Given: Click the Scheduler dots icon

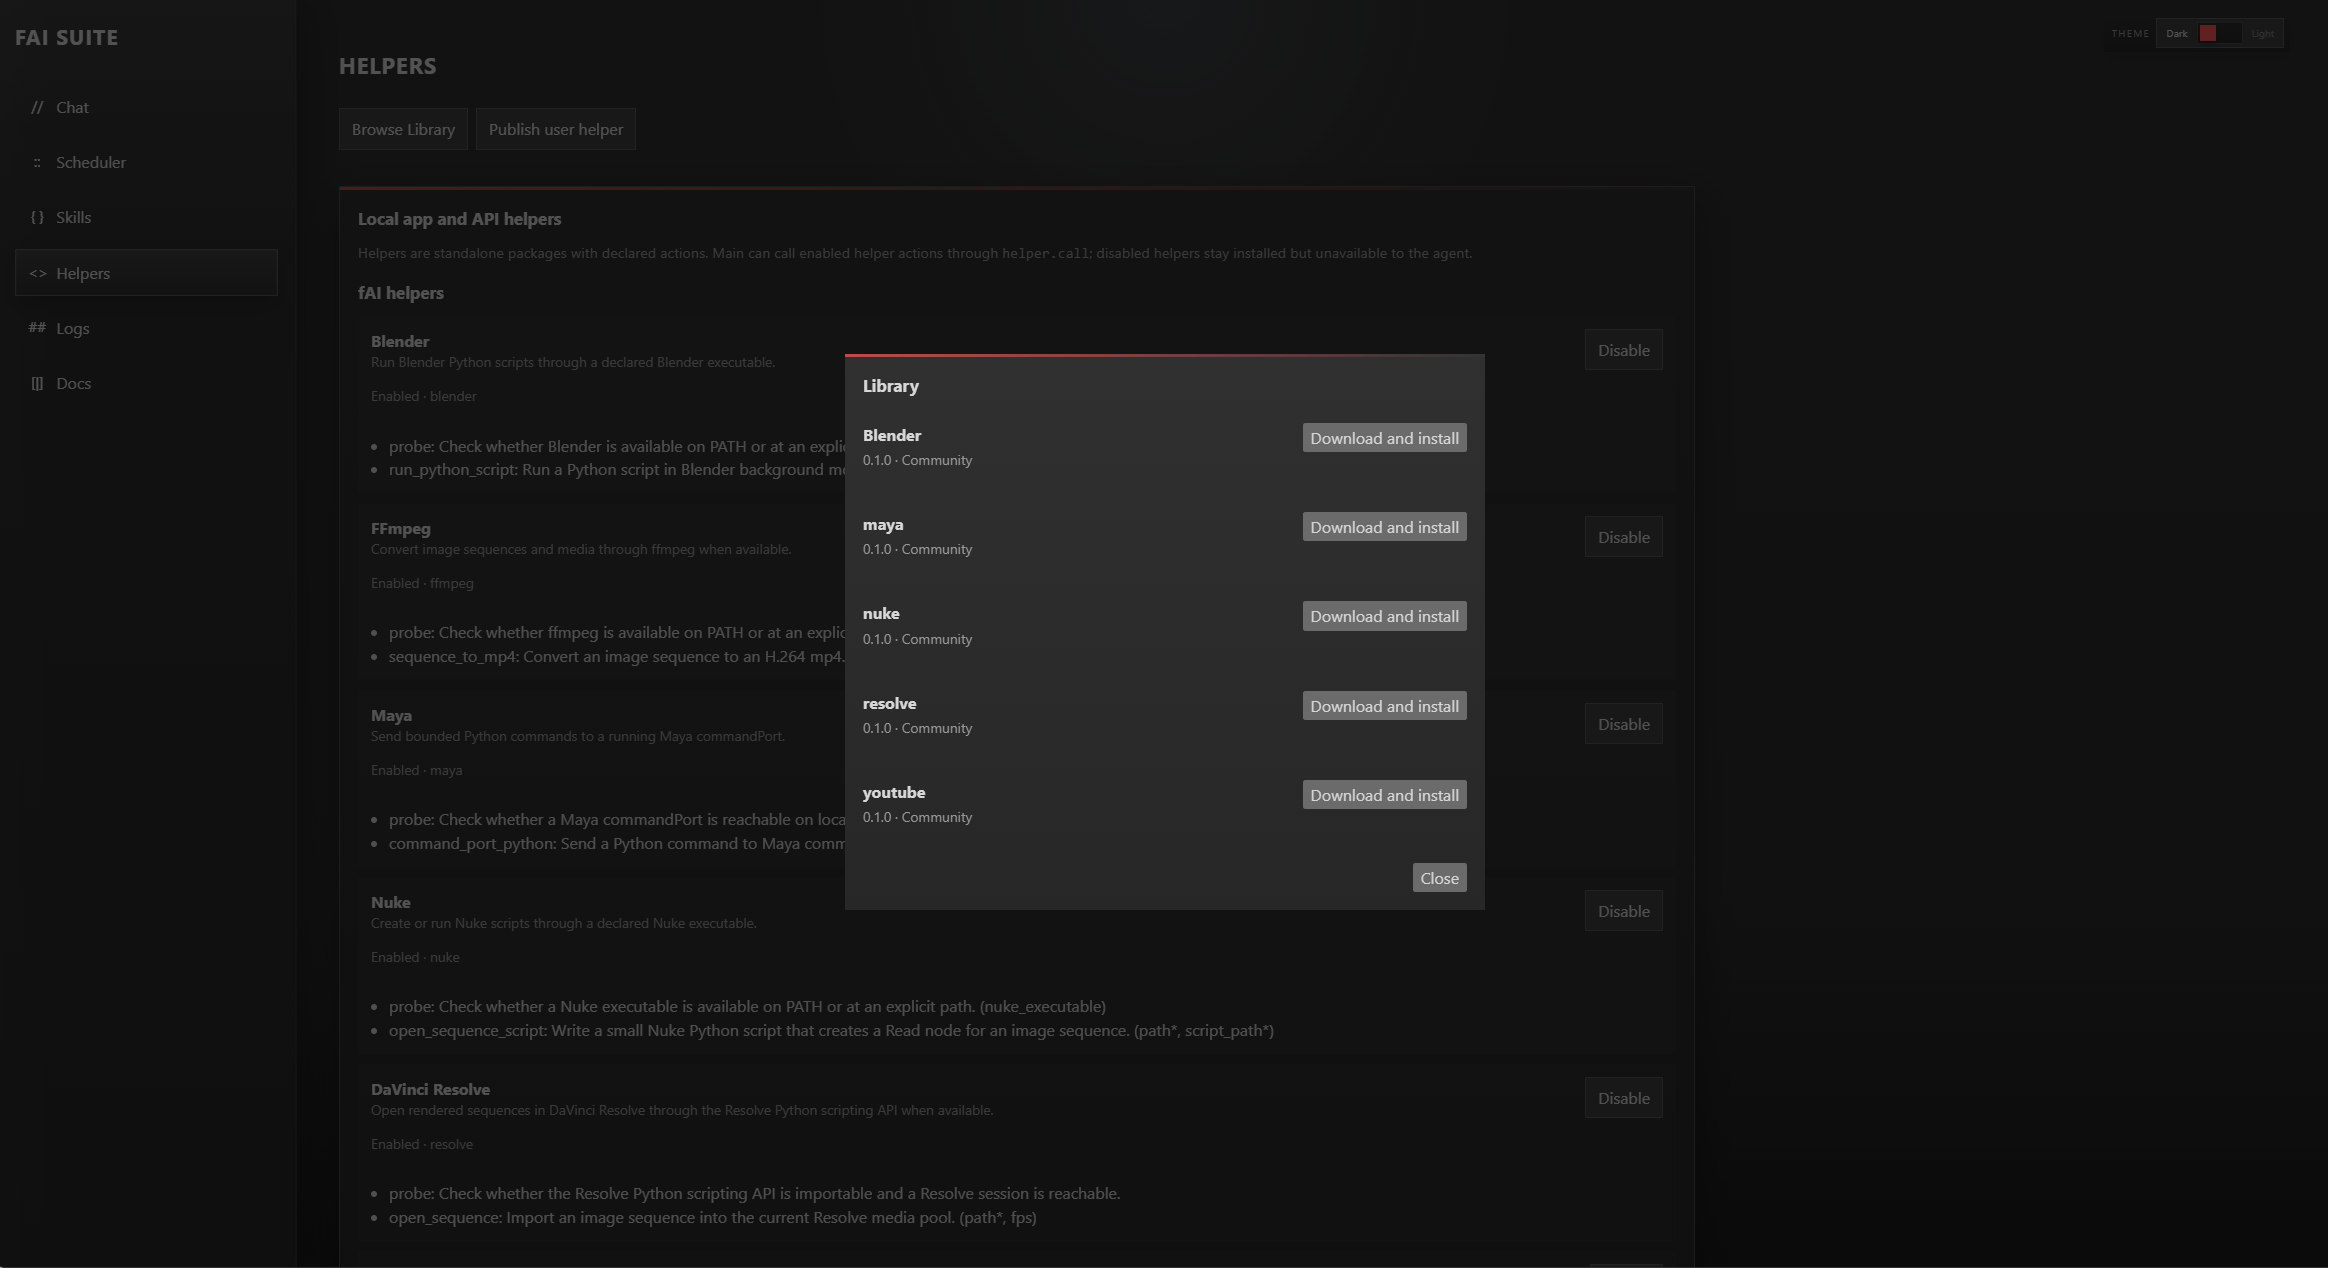Looking at the screenshot, I should pos(37,162).
